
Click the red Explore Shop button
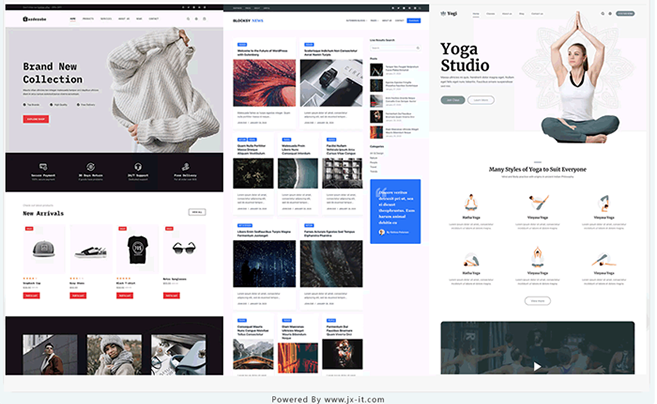(36, 119)
